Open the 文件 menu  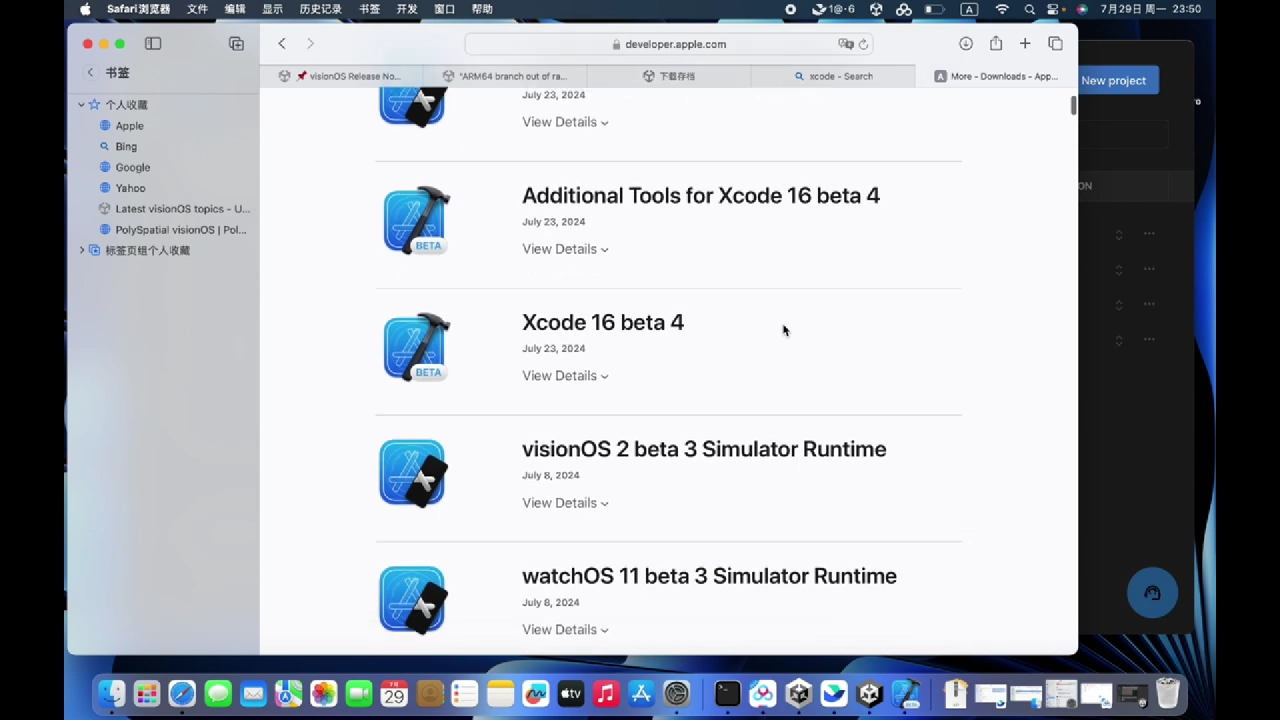[x=197, y=9]
